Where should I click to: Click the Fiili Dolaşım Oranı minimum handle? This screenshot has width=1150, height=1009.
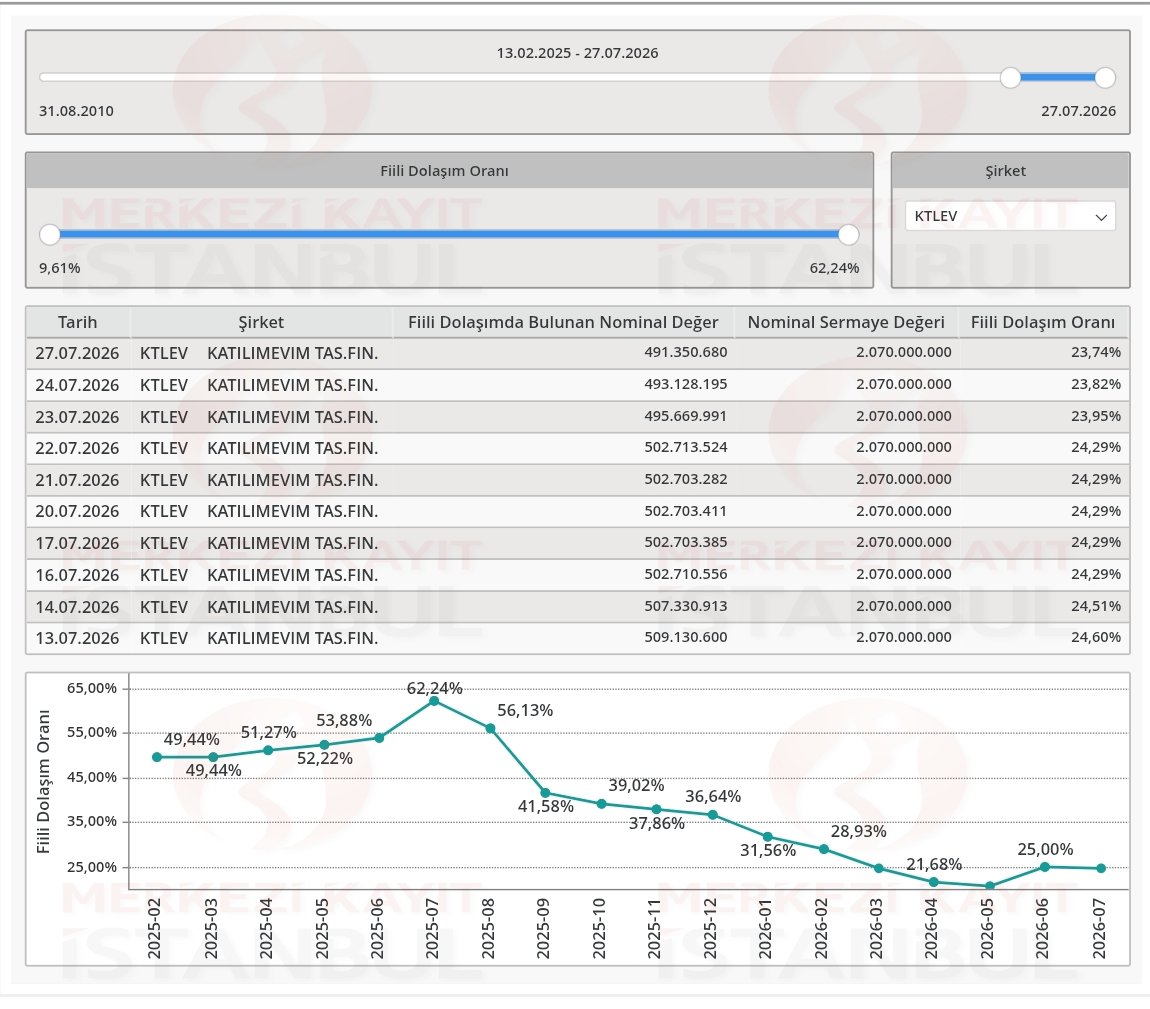[50, 235]
